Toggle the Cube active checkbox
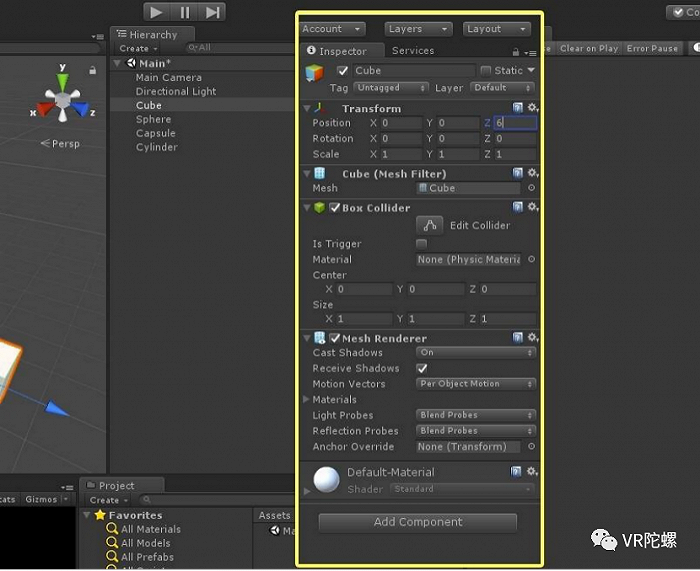This screenshot has width=700, height=571. [342, 71]
